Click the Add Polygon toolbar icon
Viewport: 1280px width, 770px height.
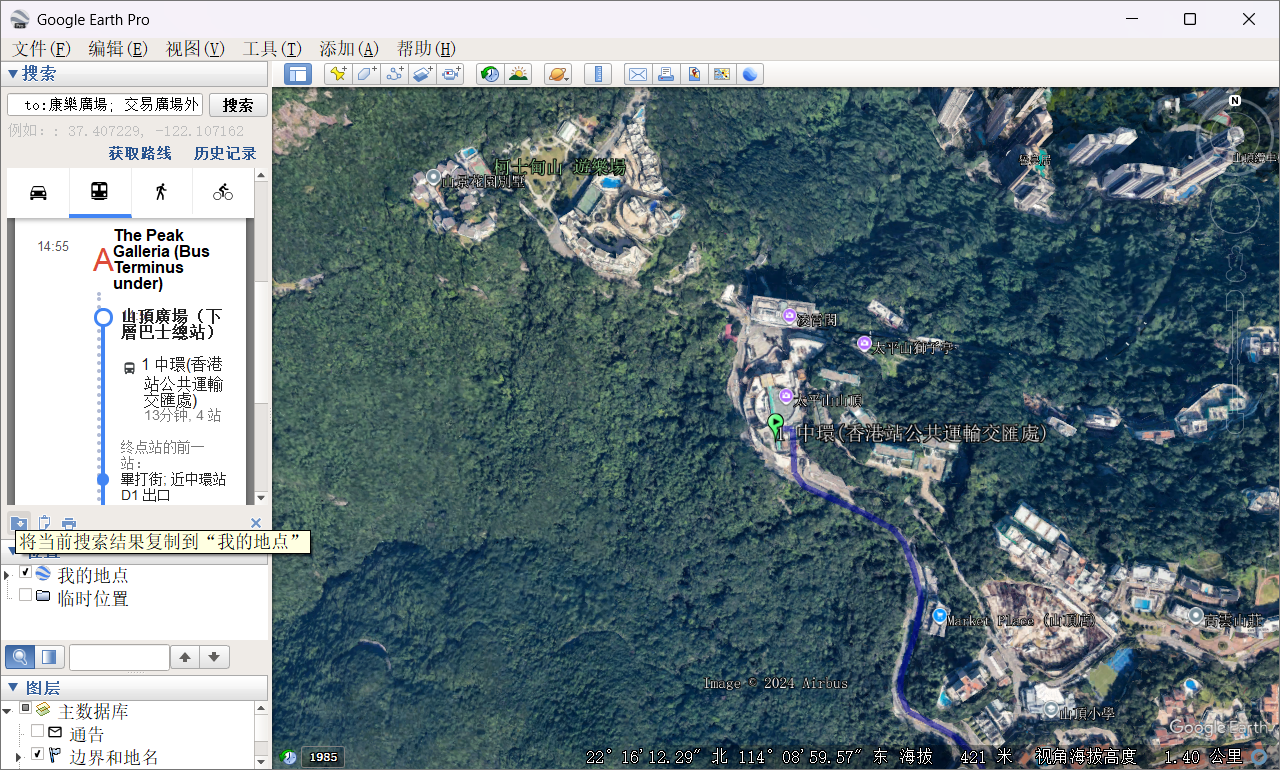(x=366, y=74)
